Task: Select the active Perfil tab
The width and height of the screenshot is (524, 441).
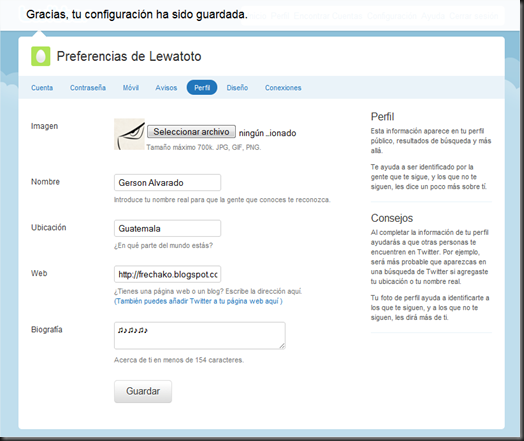Action: tap(202, 88)
